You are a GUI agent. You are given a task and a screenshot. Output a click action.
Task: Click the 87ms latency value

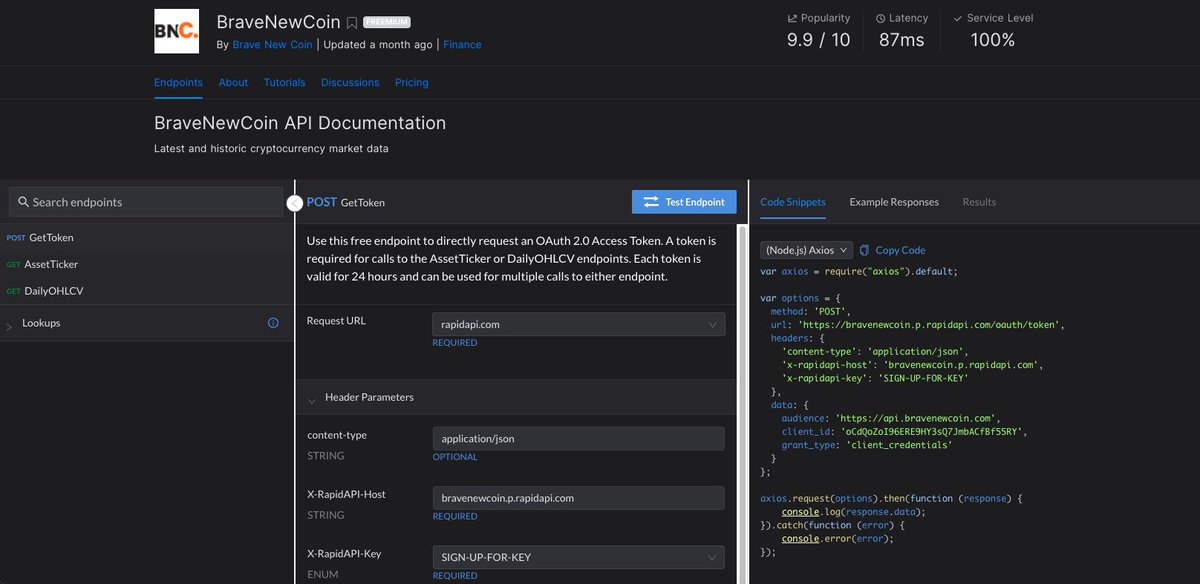coord(902,40)
